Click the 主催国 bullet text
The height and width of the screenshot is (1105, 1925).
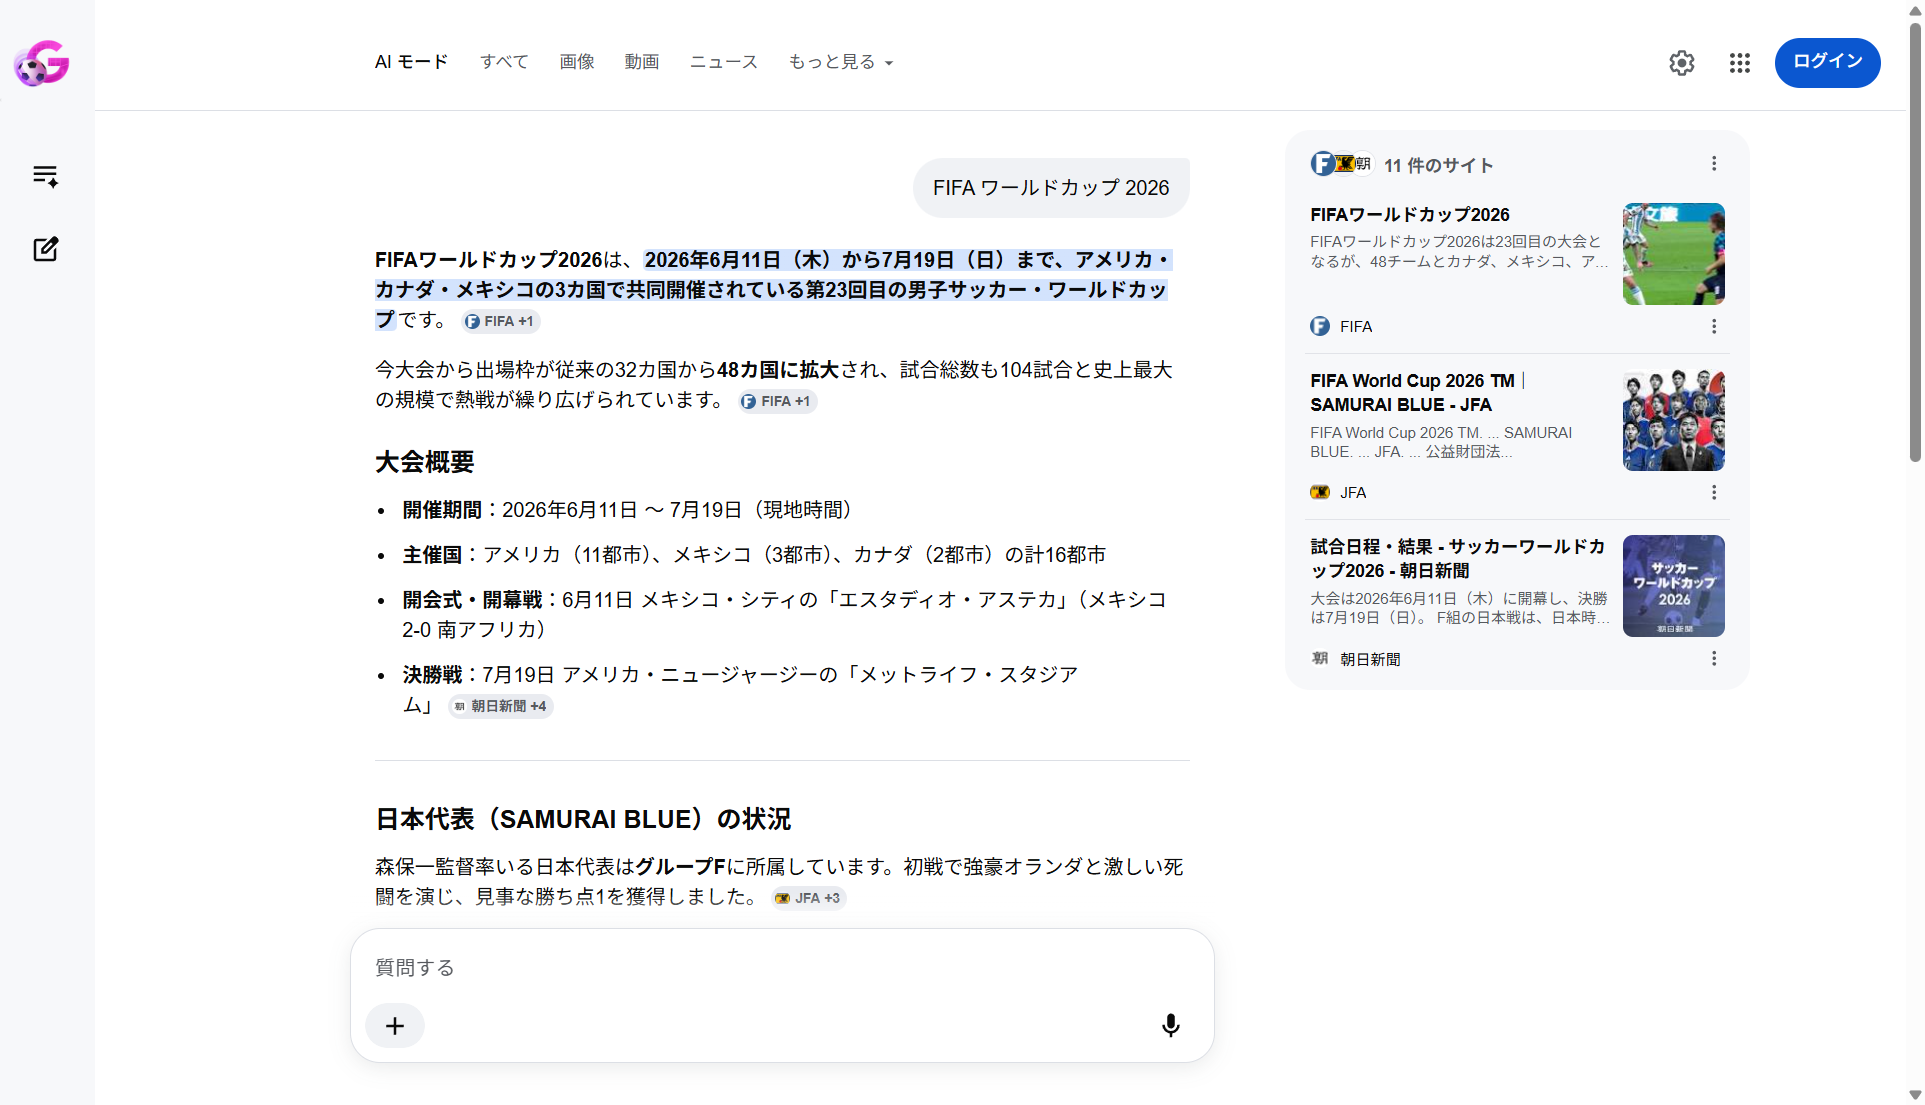click(754, 555)
